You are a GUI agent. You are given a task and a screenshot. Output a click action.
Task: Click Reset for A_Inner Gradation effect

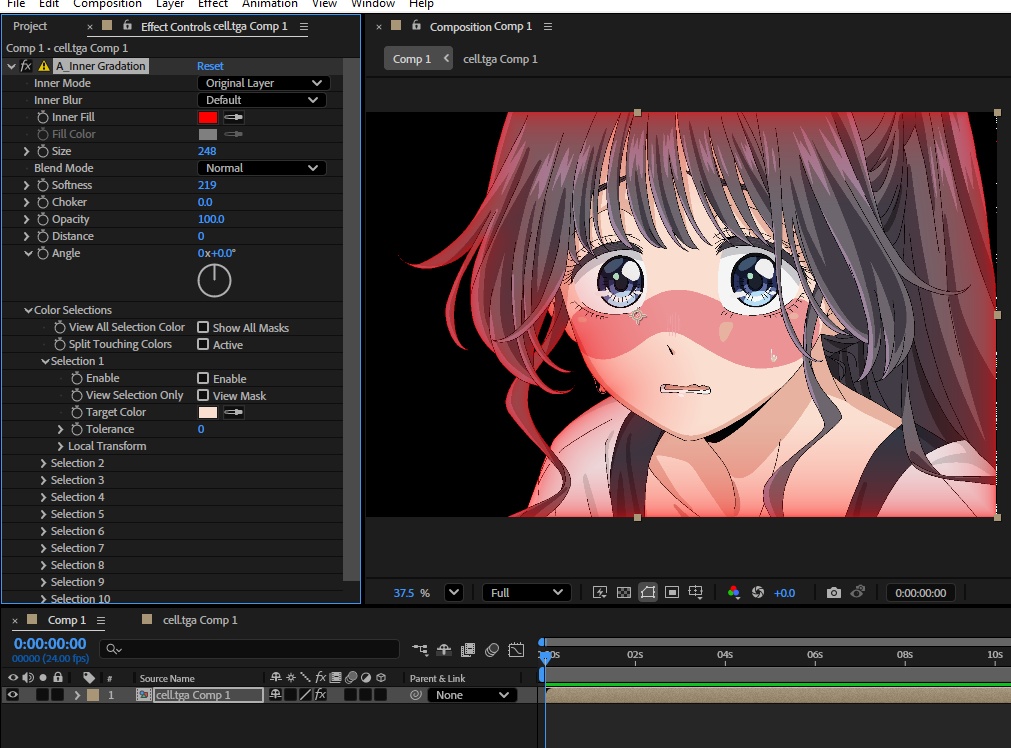point(210,66)
